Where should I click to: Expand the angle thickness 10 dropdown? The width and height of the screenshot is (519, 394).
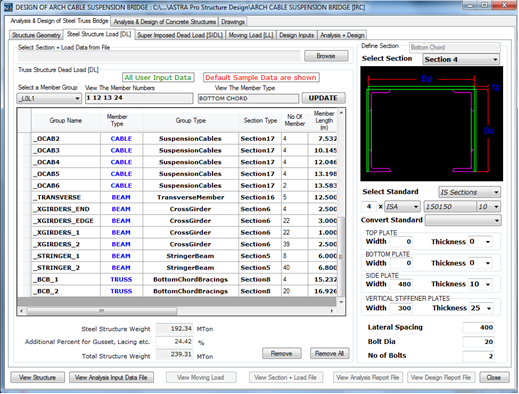pyautogui.click(x=488, y=207)
